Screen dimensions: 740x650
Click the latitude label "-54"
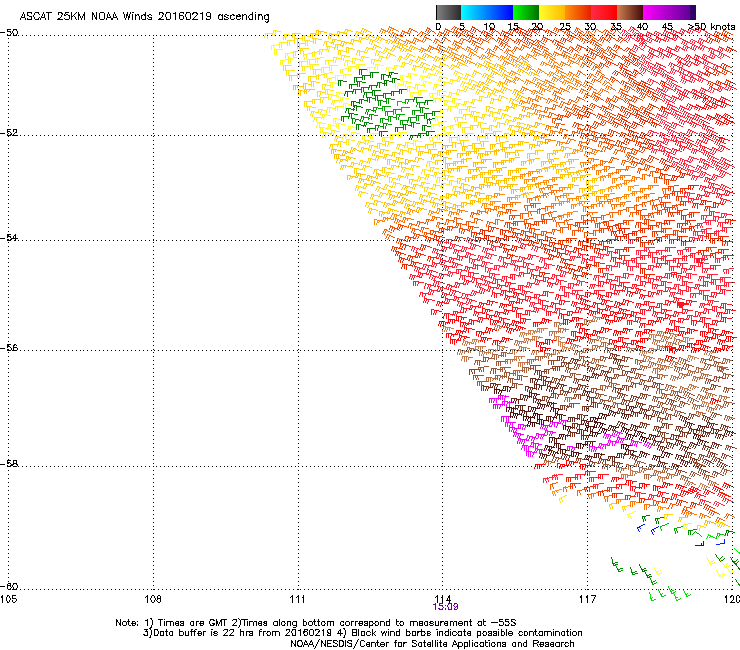tap(9, 237)
